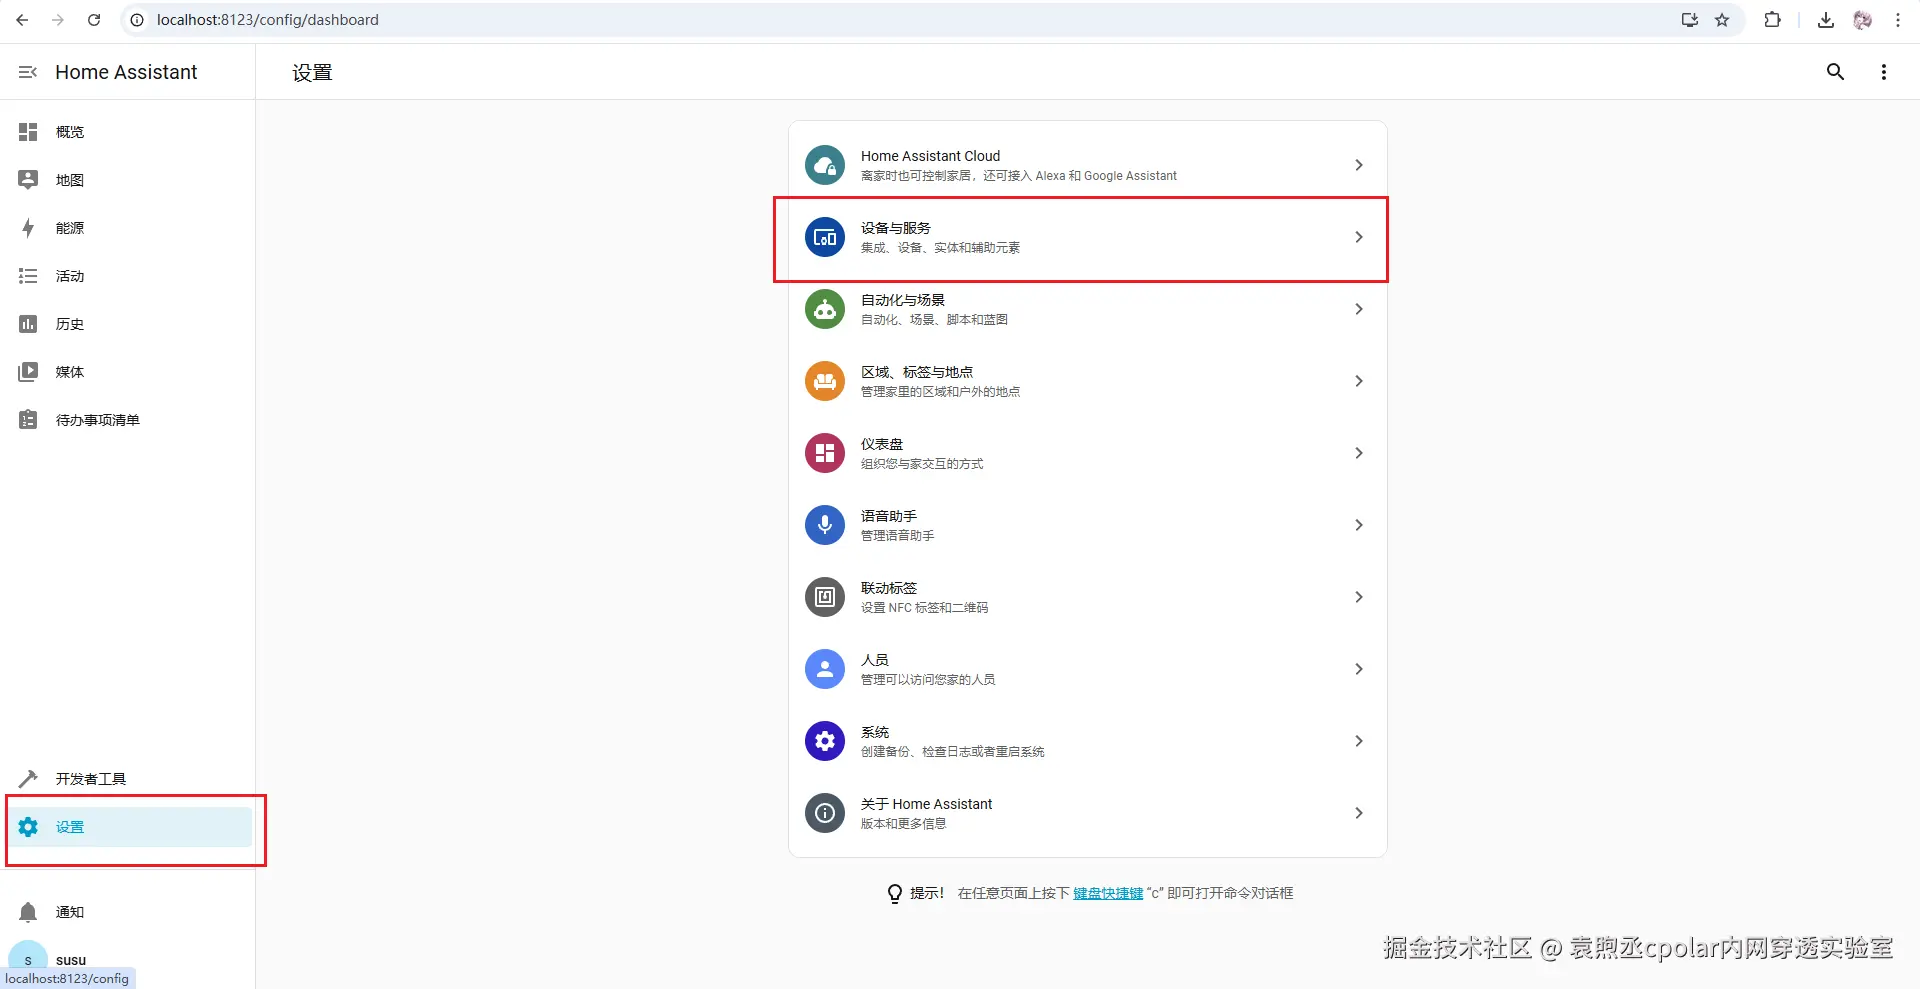The height and width of the screenshot is (989, 1920).
Task: Click the 设置 NFC 标签和二维码 description text
Action: (x=924, y=608)
